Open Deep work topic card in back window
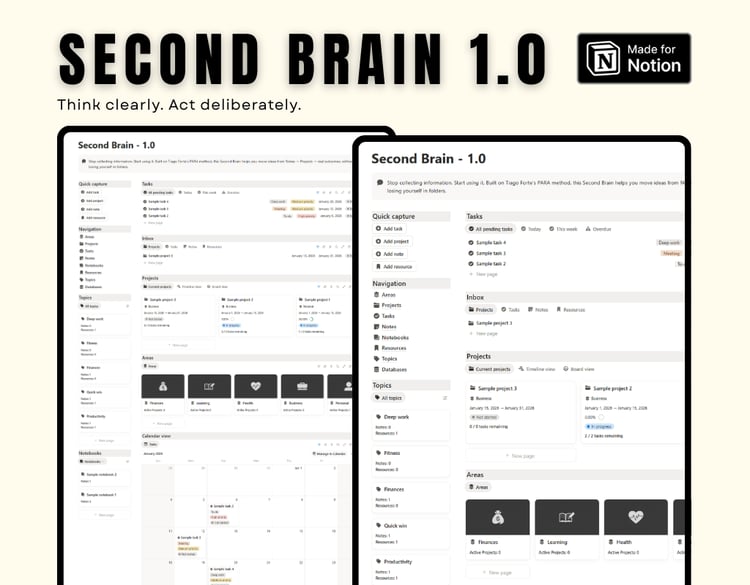This screenshot has height=585, width=750. [104, 324]
